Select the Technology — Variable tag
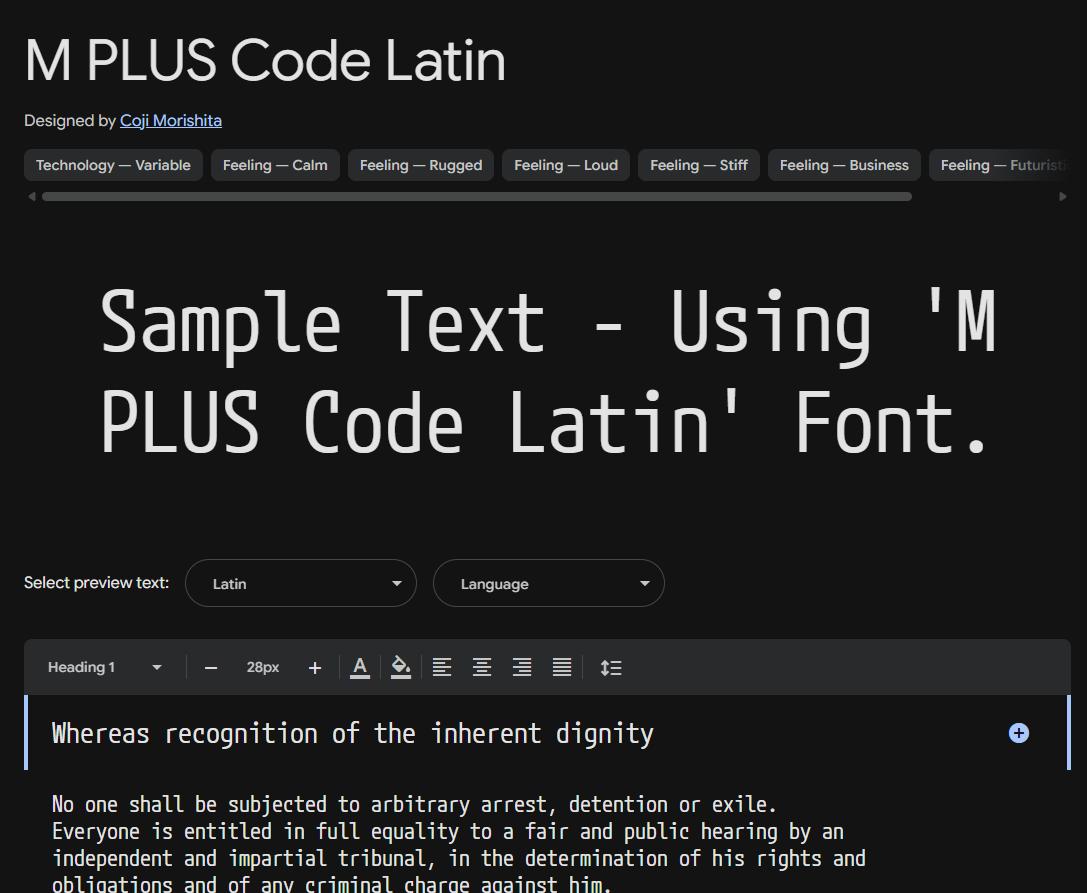 pyautogui.click(x=113, y=165)
